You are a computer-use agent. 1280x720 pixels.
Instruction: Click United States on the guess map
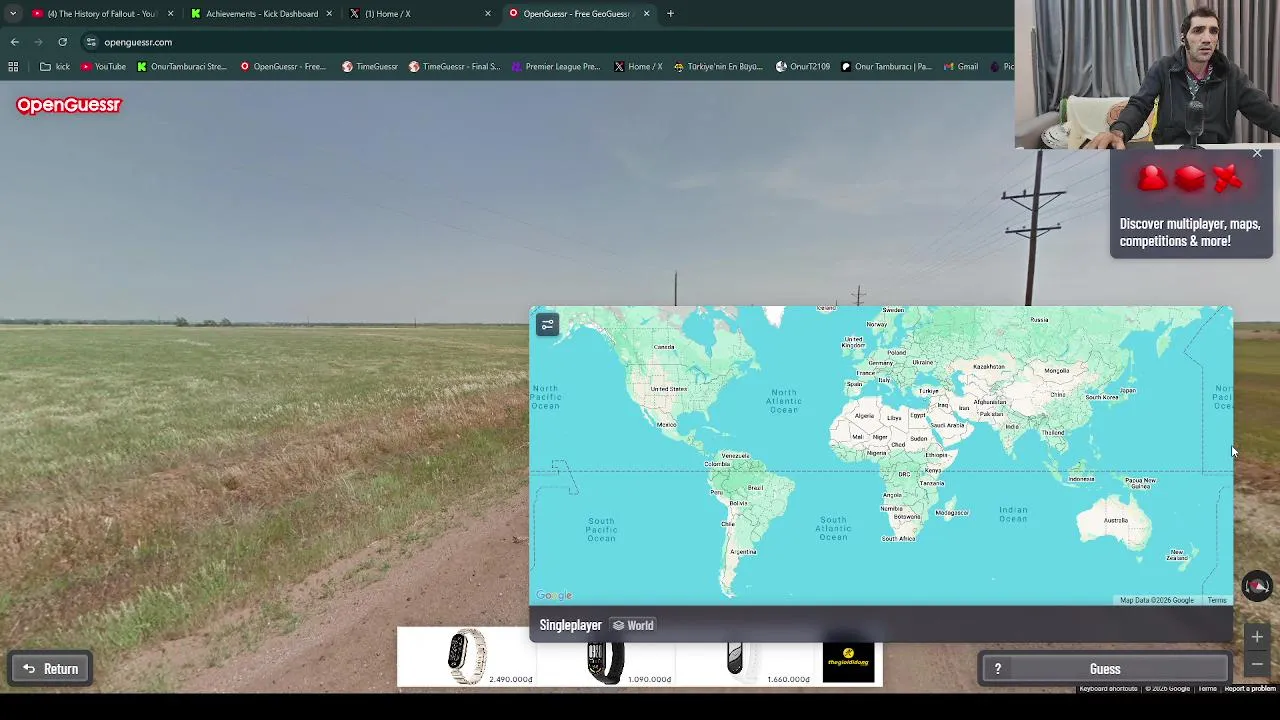pyautogui.click(x=668, y=388)
